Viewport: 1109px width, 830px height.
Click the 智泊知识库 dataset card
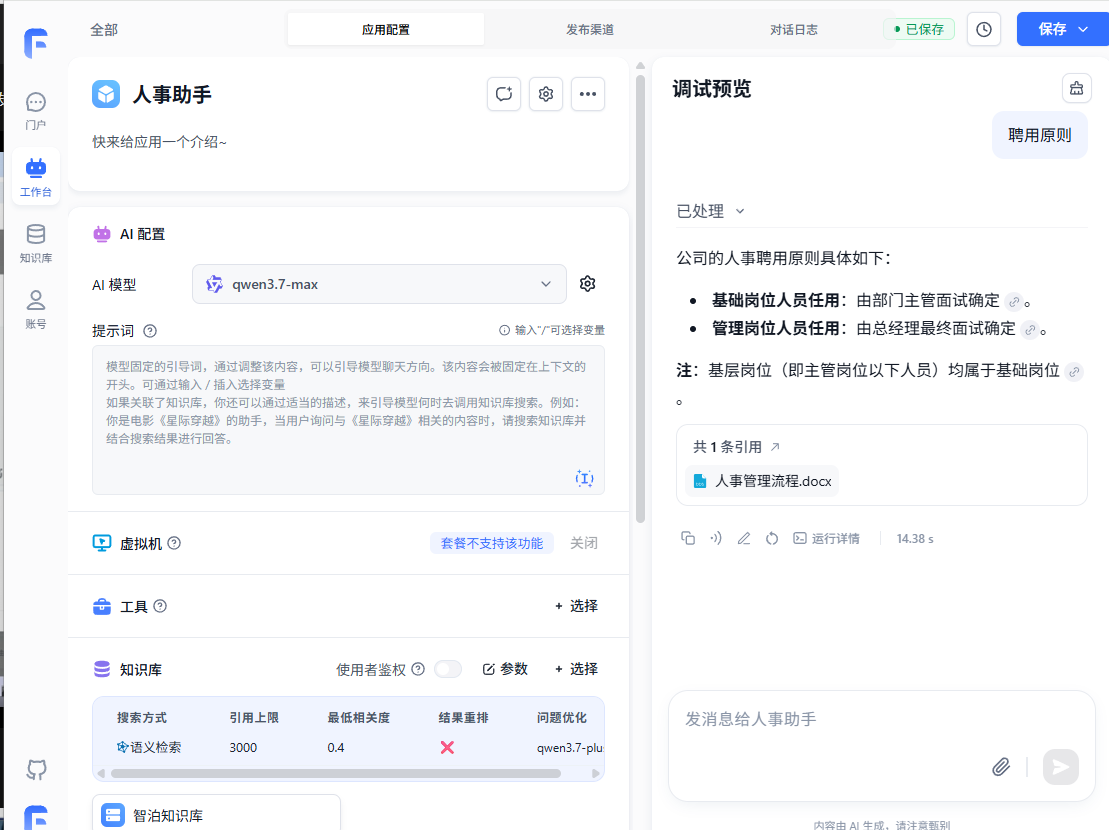pos(216,812)
